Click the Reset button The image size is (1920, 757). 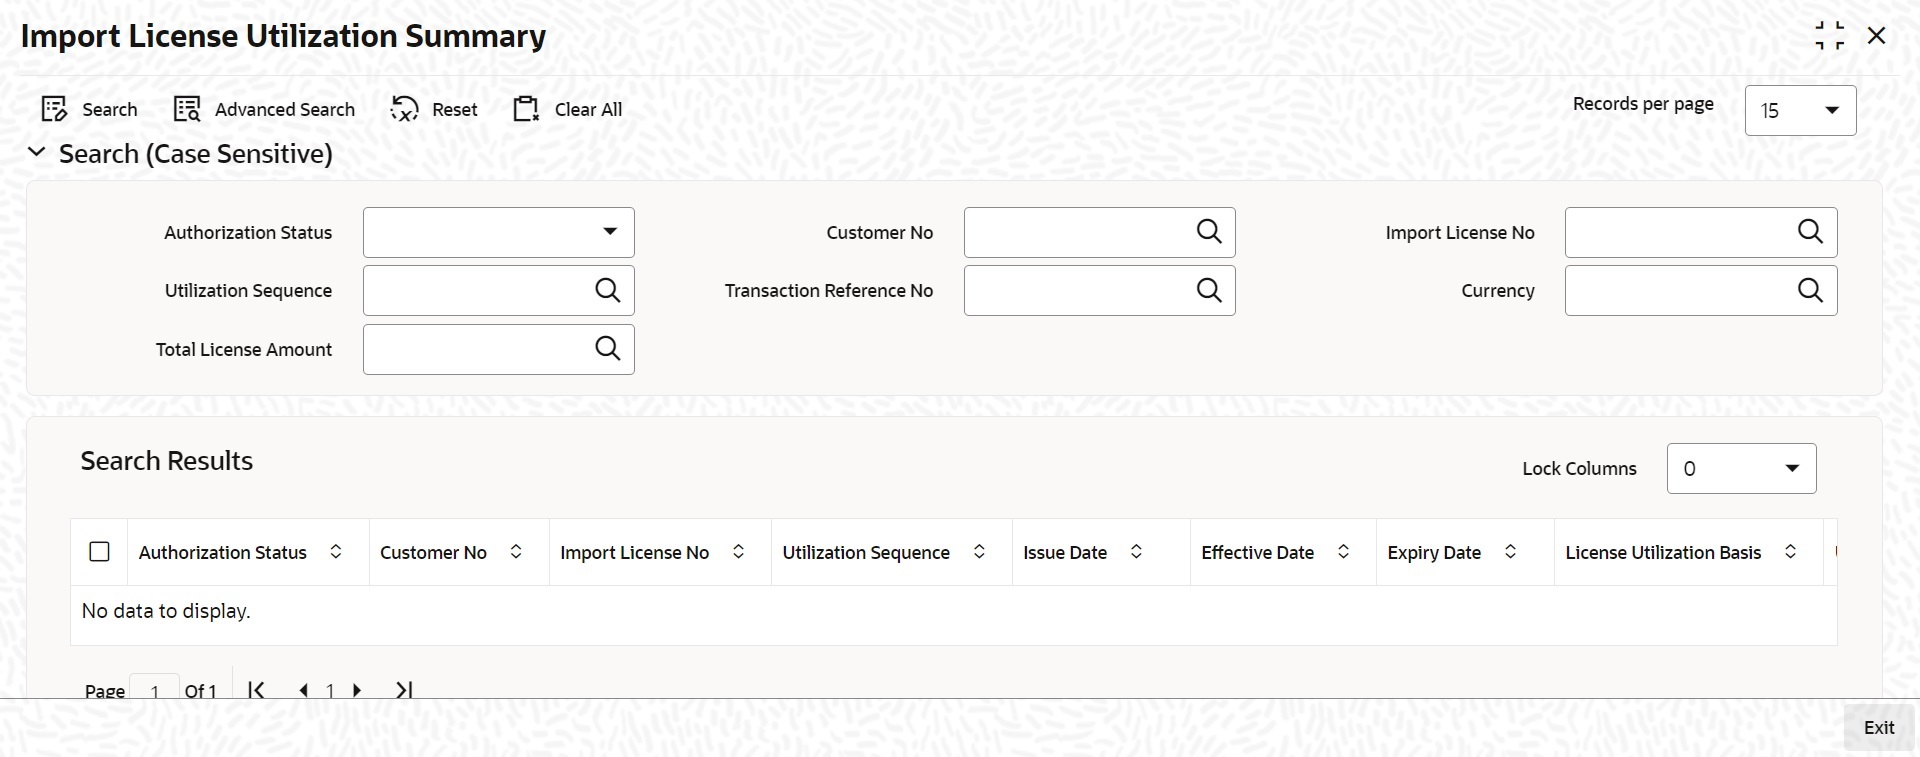pos(434,109)
